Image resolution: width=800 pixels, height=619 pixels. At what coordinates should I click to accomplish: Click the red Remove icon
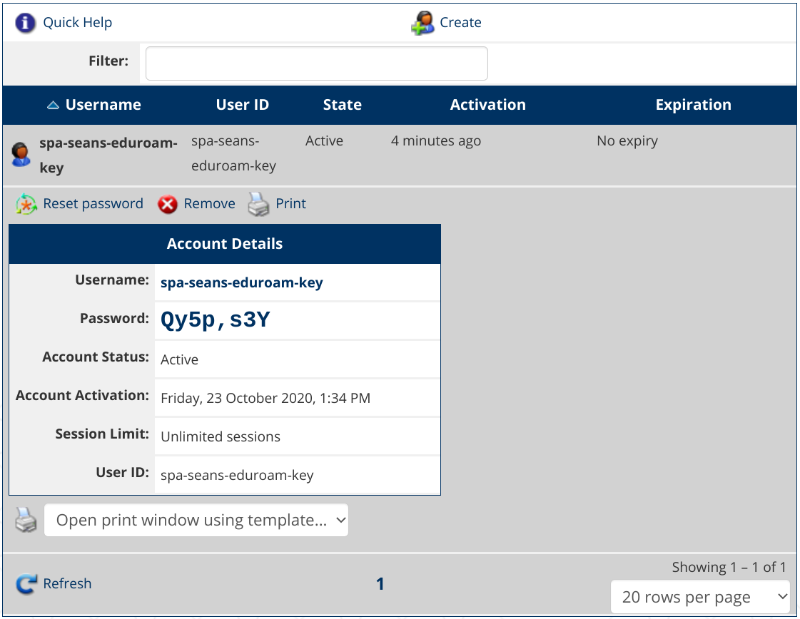167,204
